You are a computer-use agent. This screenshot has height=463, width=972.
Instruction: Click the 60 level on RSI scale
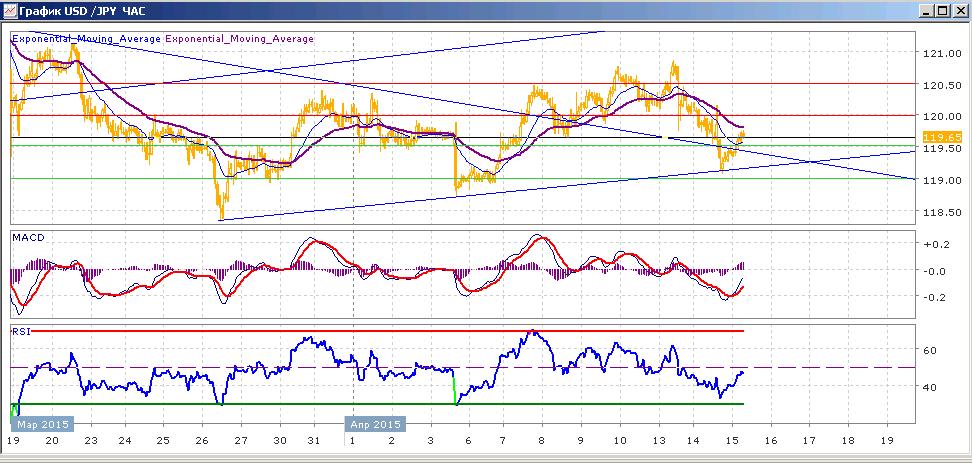[x=929, y=350]
